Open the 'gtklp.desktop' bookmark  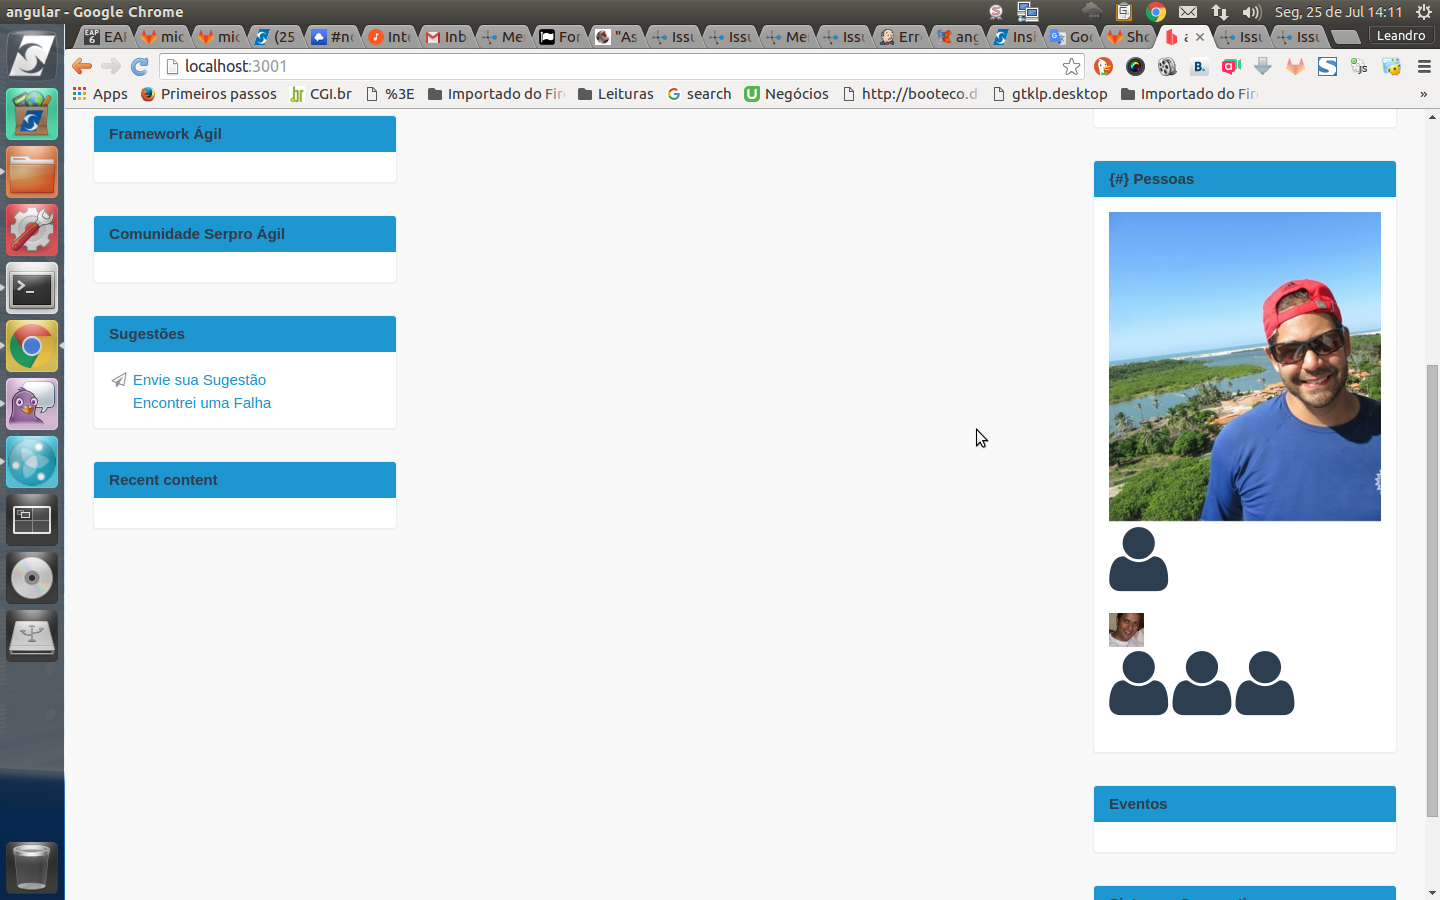click(x=1049, y=94)
